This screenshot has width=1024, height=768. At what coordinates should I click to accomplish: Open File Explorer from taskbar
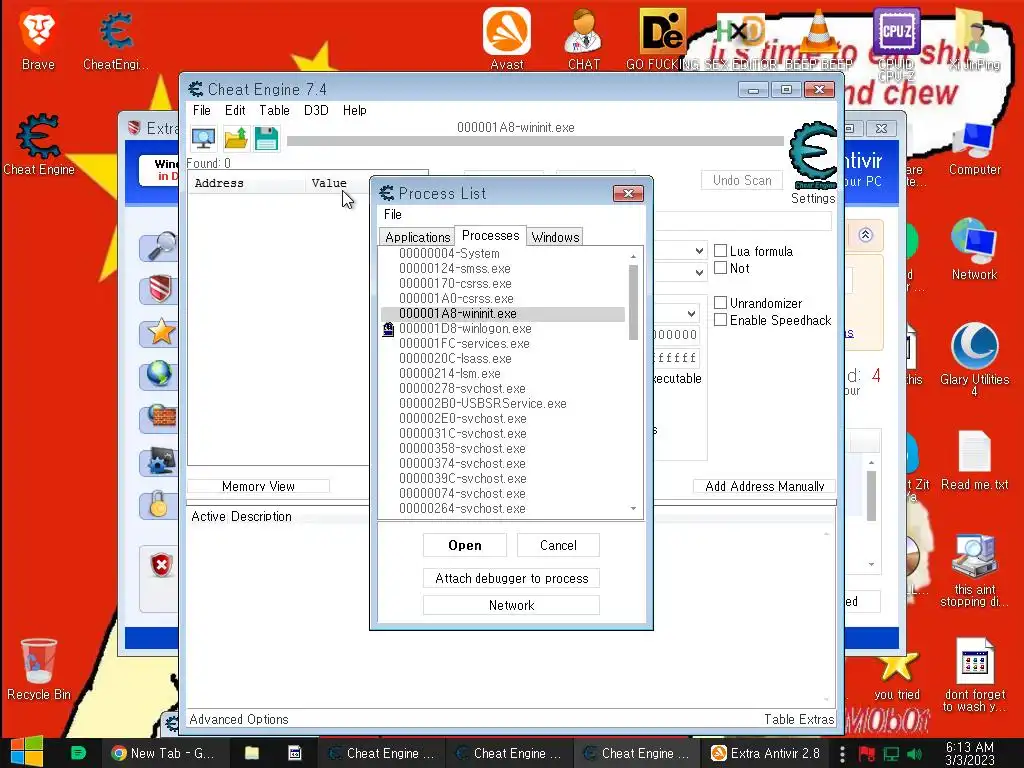point(251,753)
